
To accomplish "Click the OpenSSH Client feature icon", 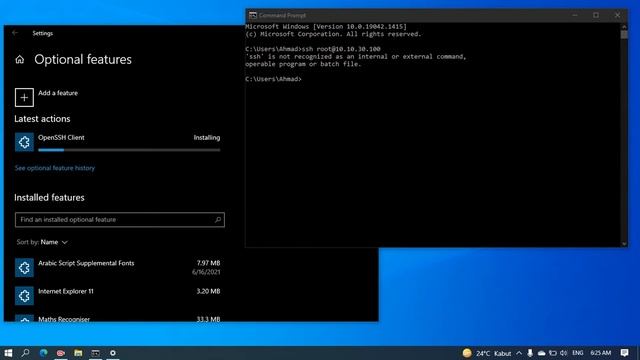I will (24, 142).
